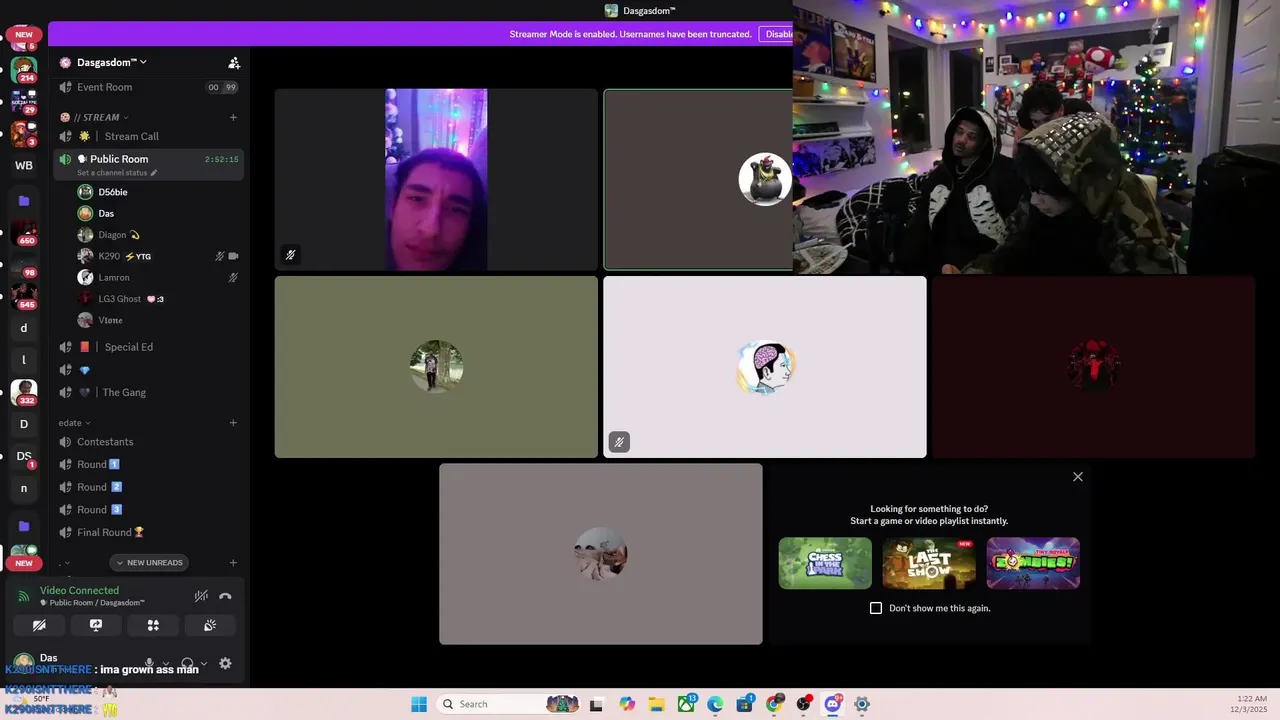Close the activities suggestion popup

pos(1078,477)
